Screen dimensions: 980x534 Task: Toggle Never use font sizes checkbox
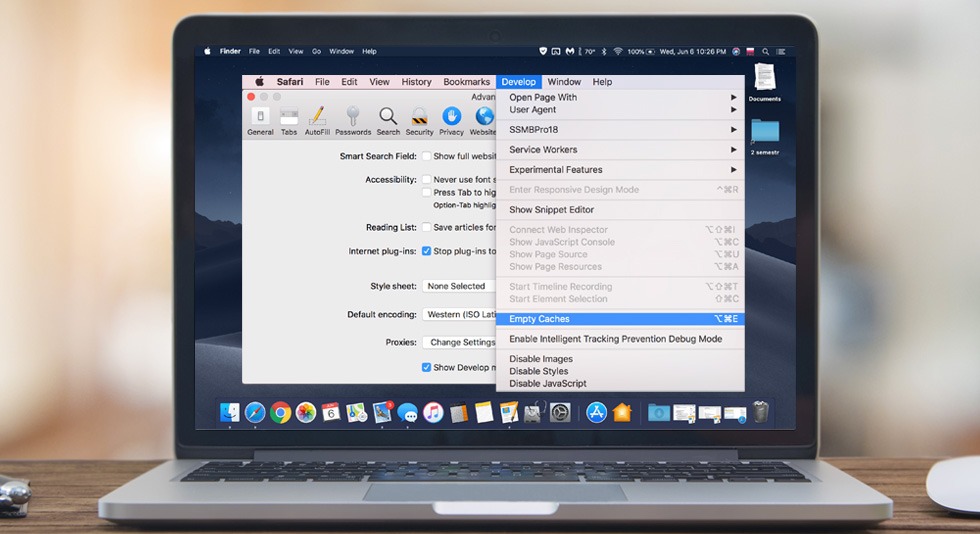click(426, 179)
